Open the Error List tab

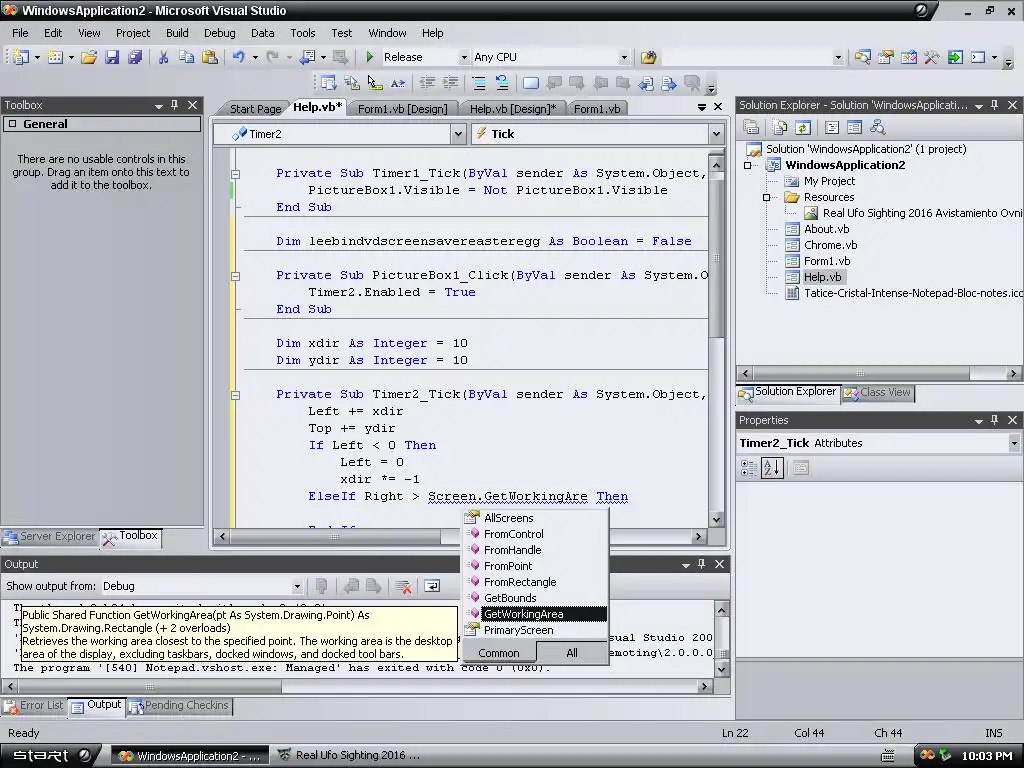click(34, 706)
